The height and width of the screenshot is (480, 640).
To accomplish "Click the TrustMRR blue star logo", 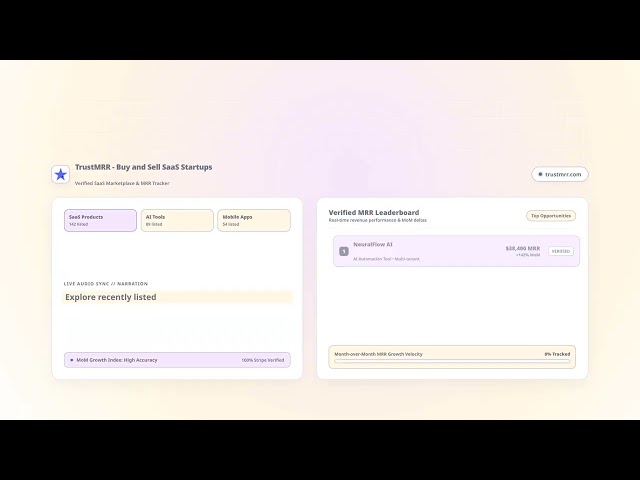I will [x=60, y=174].
